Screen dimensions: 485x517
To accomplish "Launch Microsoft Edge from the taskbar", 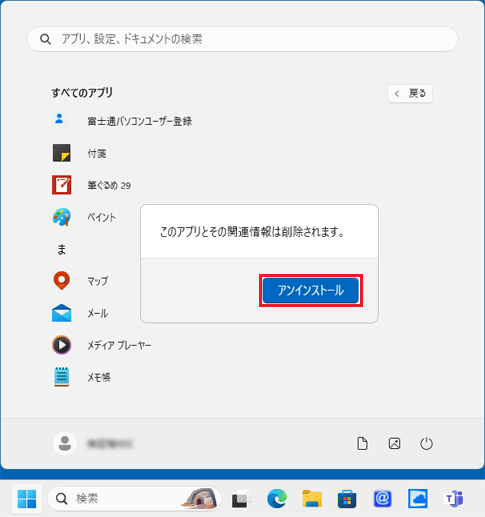I will coord(277,499).
